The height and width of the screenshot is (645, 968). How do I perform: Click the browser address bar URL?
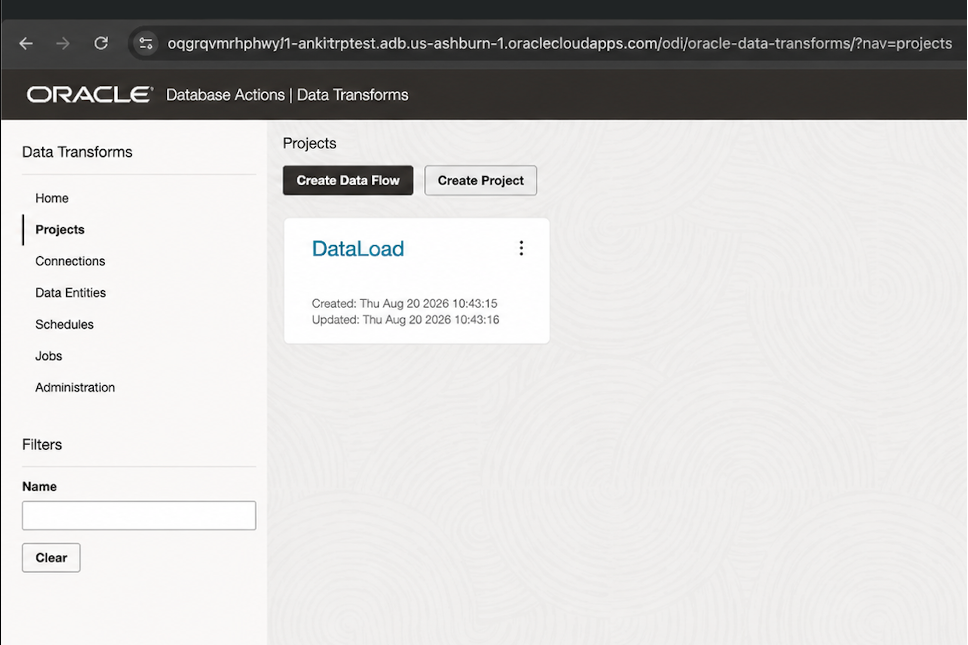click(x=559, y=43)
